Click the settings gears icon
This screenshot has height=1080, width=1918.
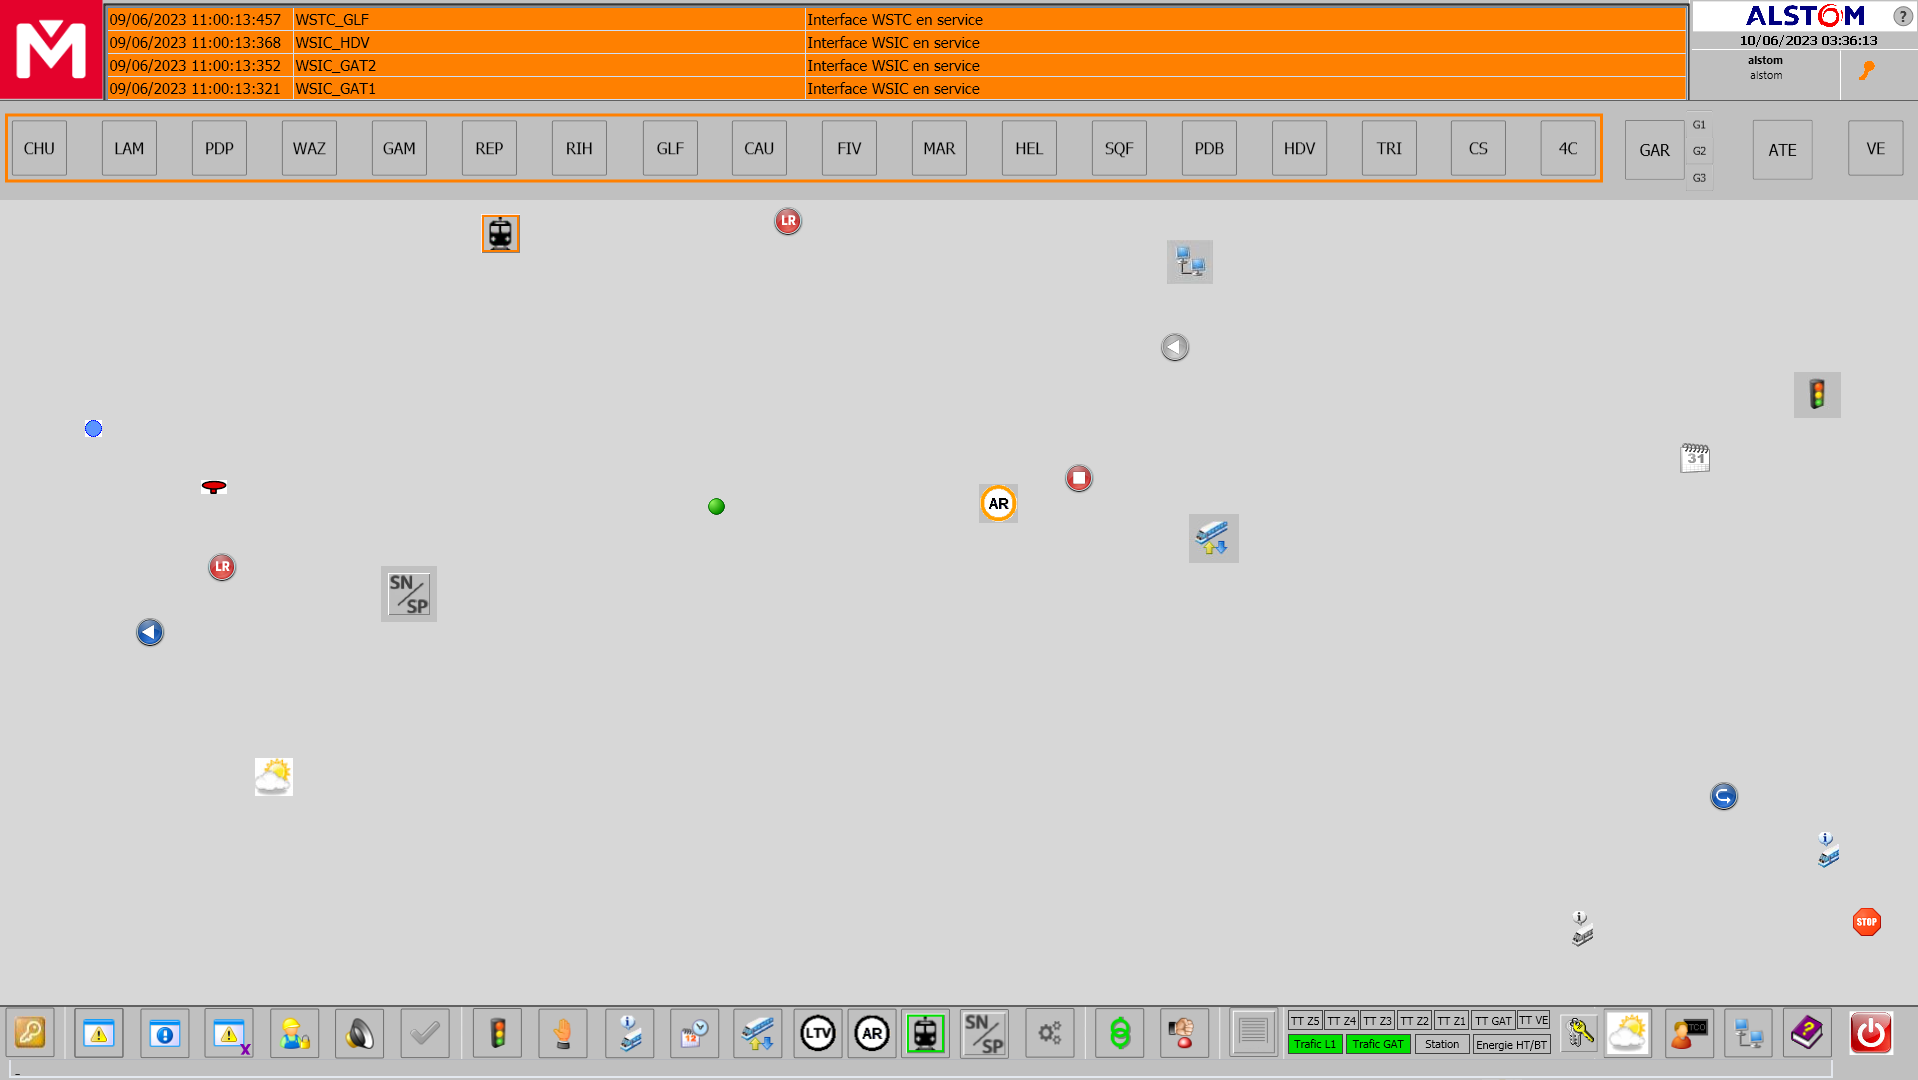(1049, 1034)
